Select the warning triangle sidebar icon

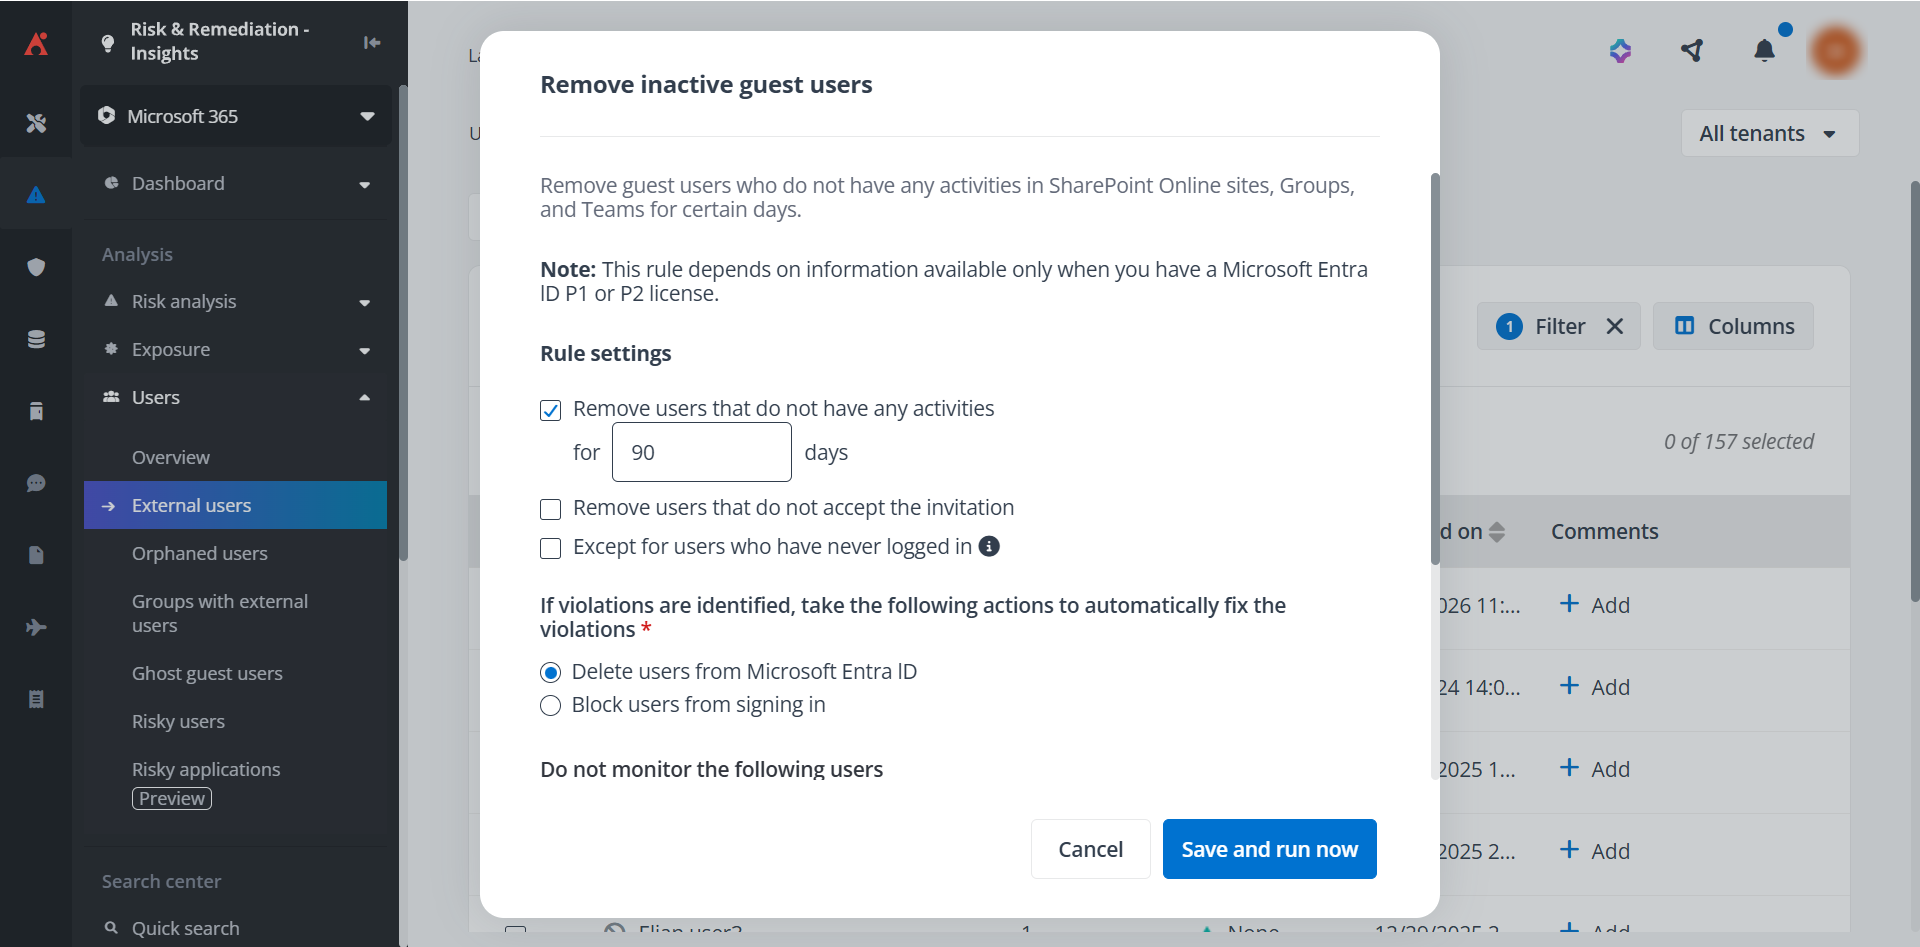36,195
